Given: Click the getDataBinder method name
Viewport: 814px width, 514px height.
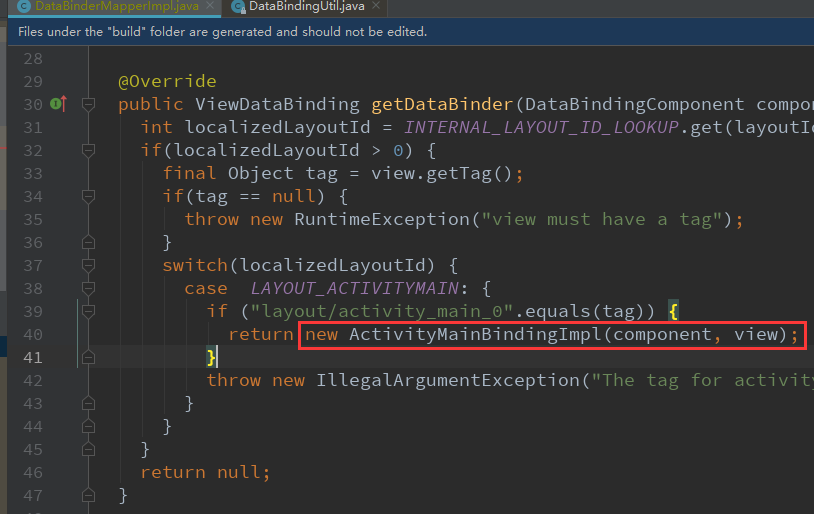Looking at the screenshot, I should coord(442,104).
